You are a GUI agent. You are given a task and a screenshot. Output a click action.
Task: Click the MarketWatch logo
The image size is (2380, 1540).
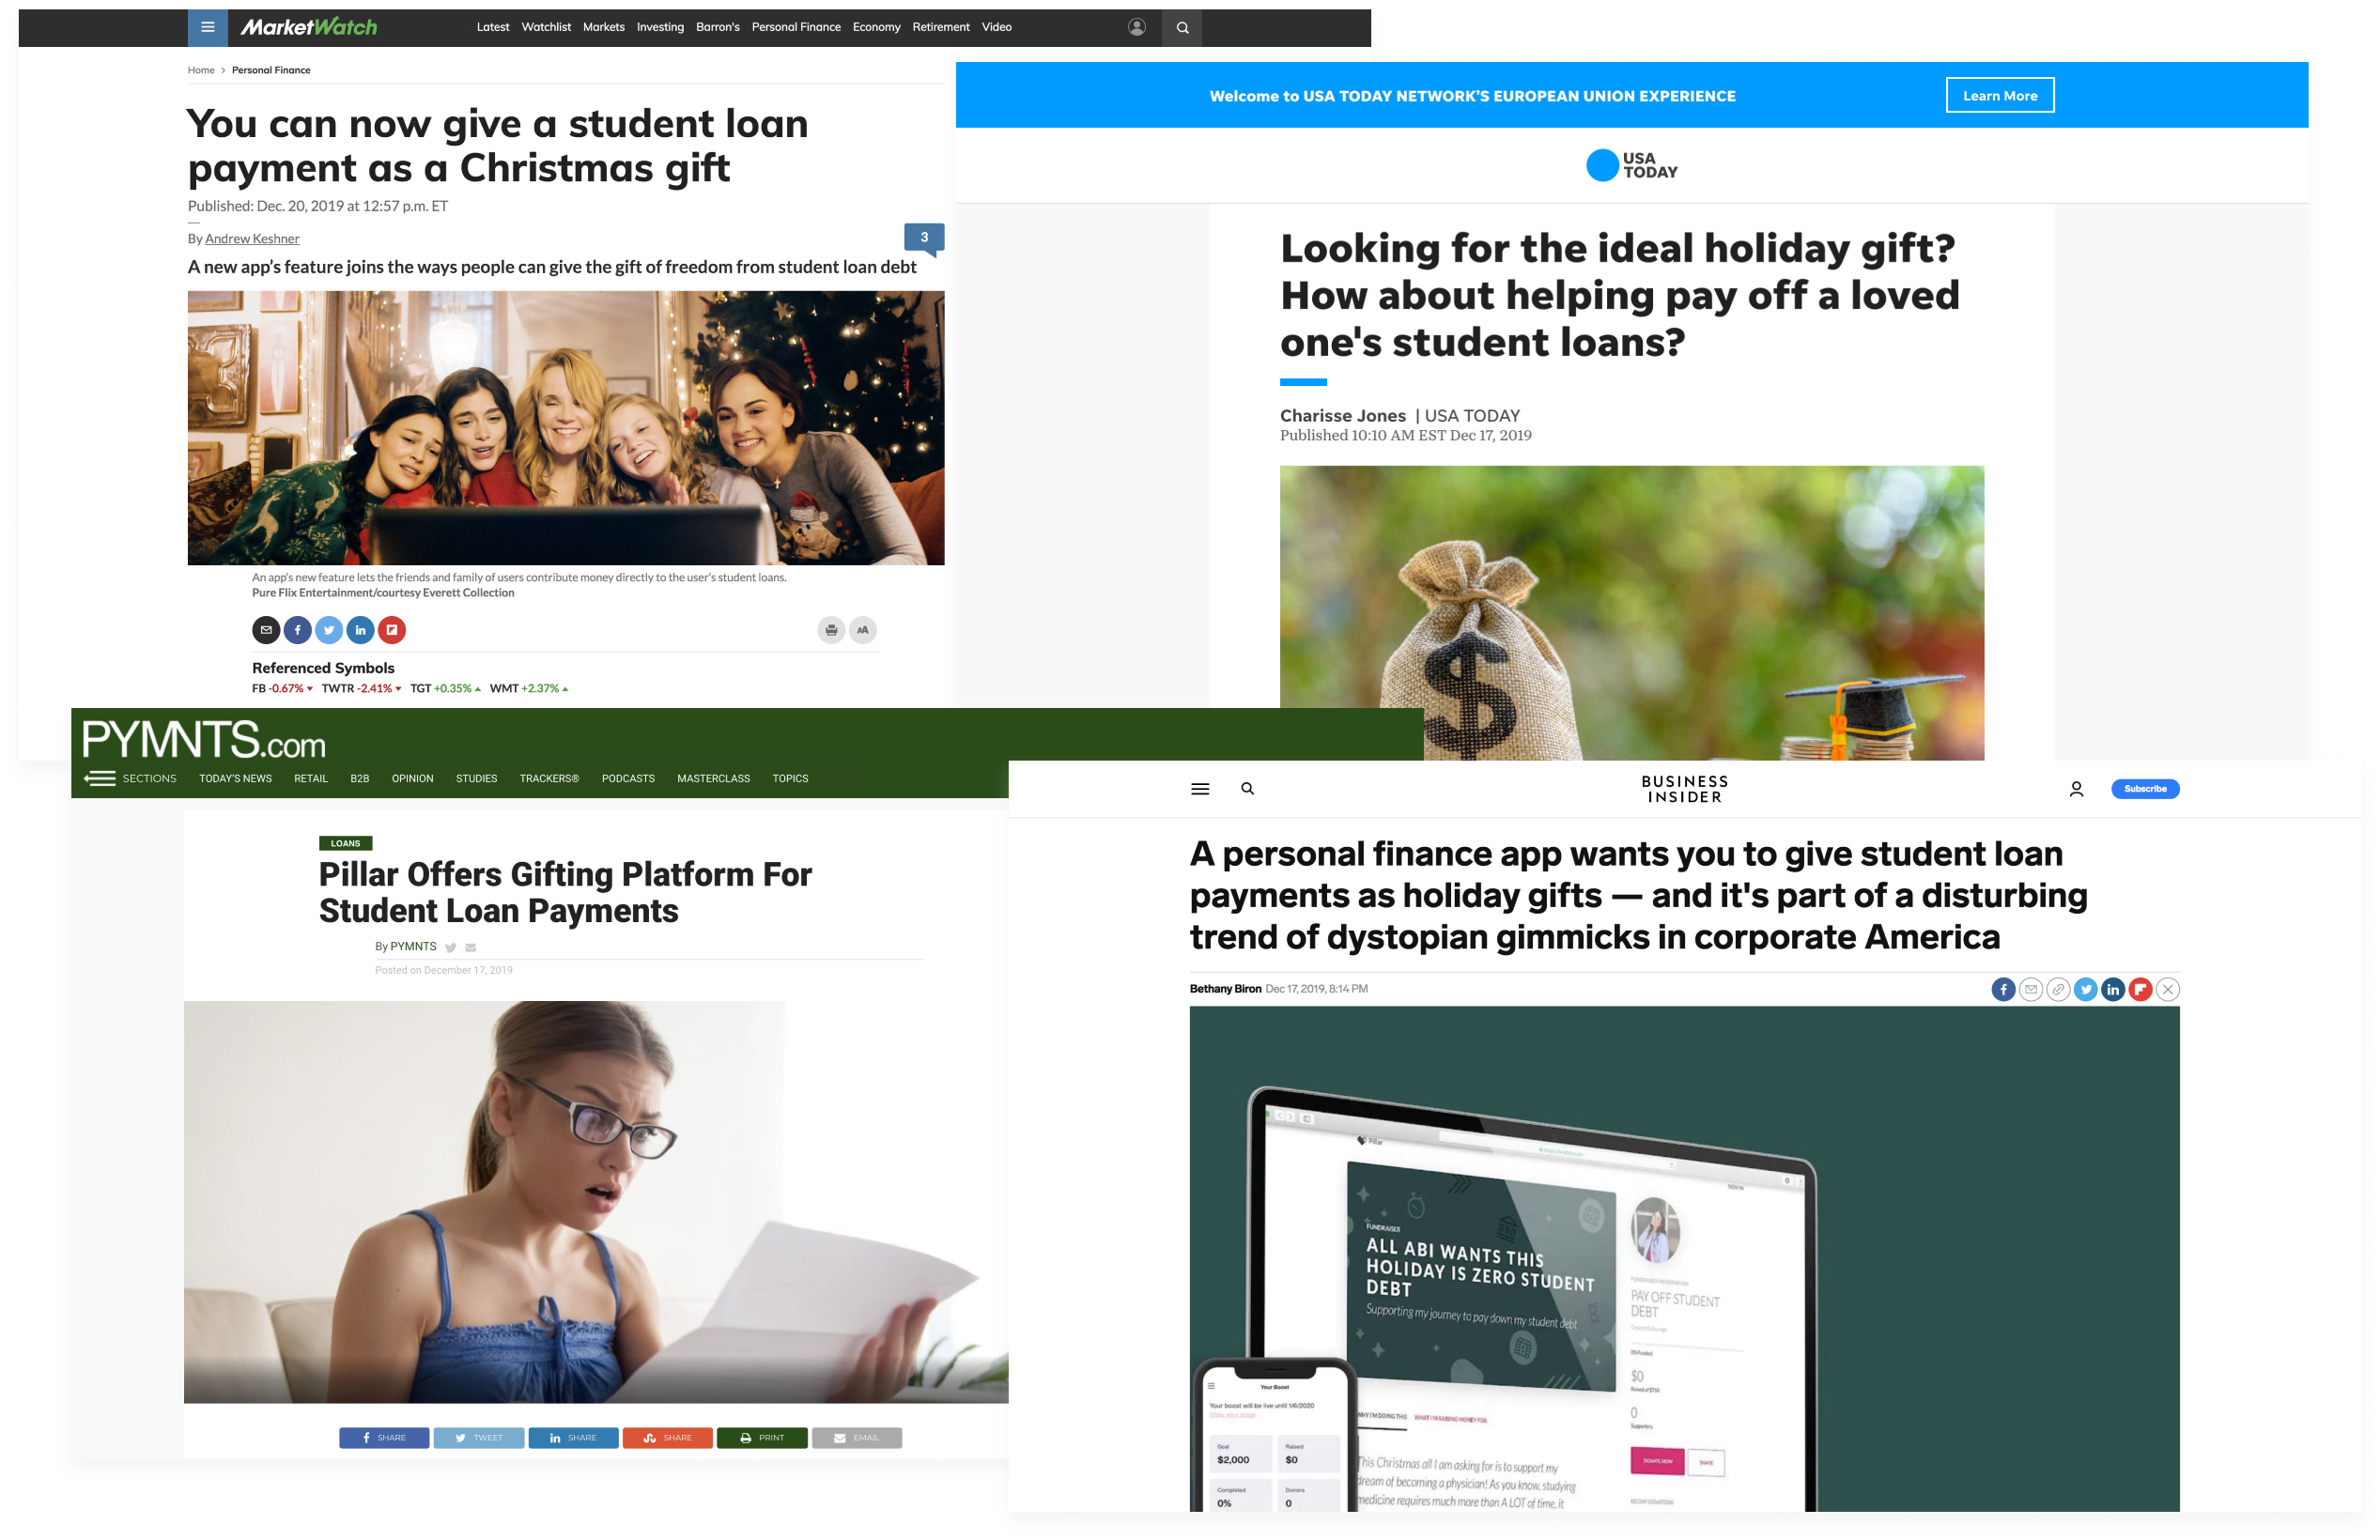click(x=309, y=27)
